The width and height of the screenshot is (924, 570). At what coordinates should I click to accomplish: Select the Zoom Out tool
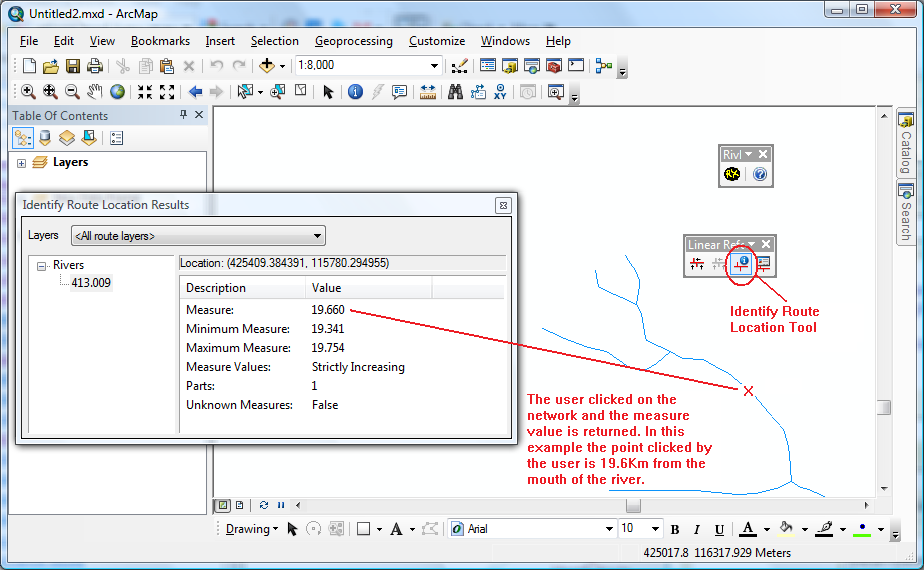(x=72, y=92)
